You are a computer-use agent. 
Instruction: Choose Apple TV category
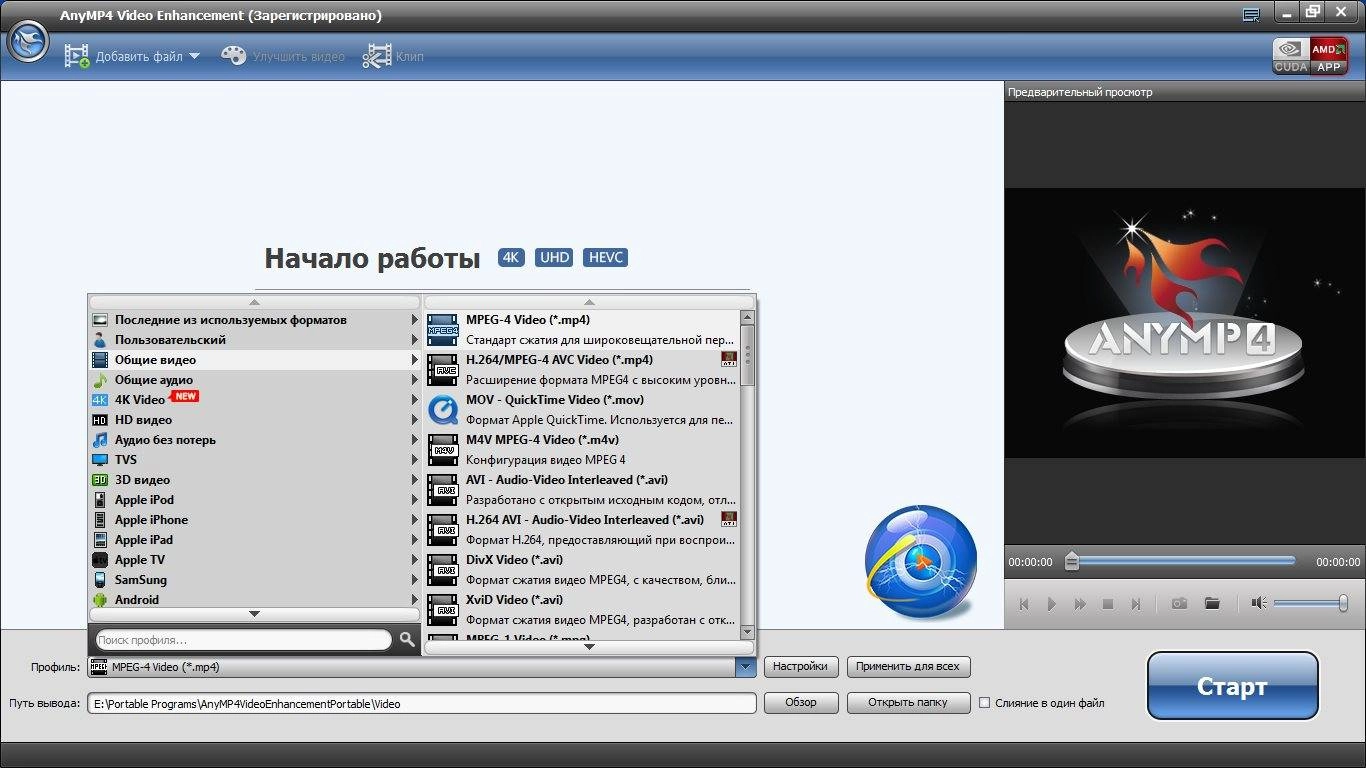tap(254, 560)
